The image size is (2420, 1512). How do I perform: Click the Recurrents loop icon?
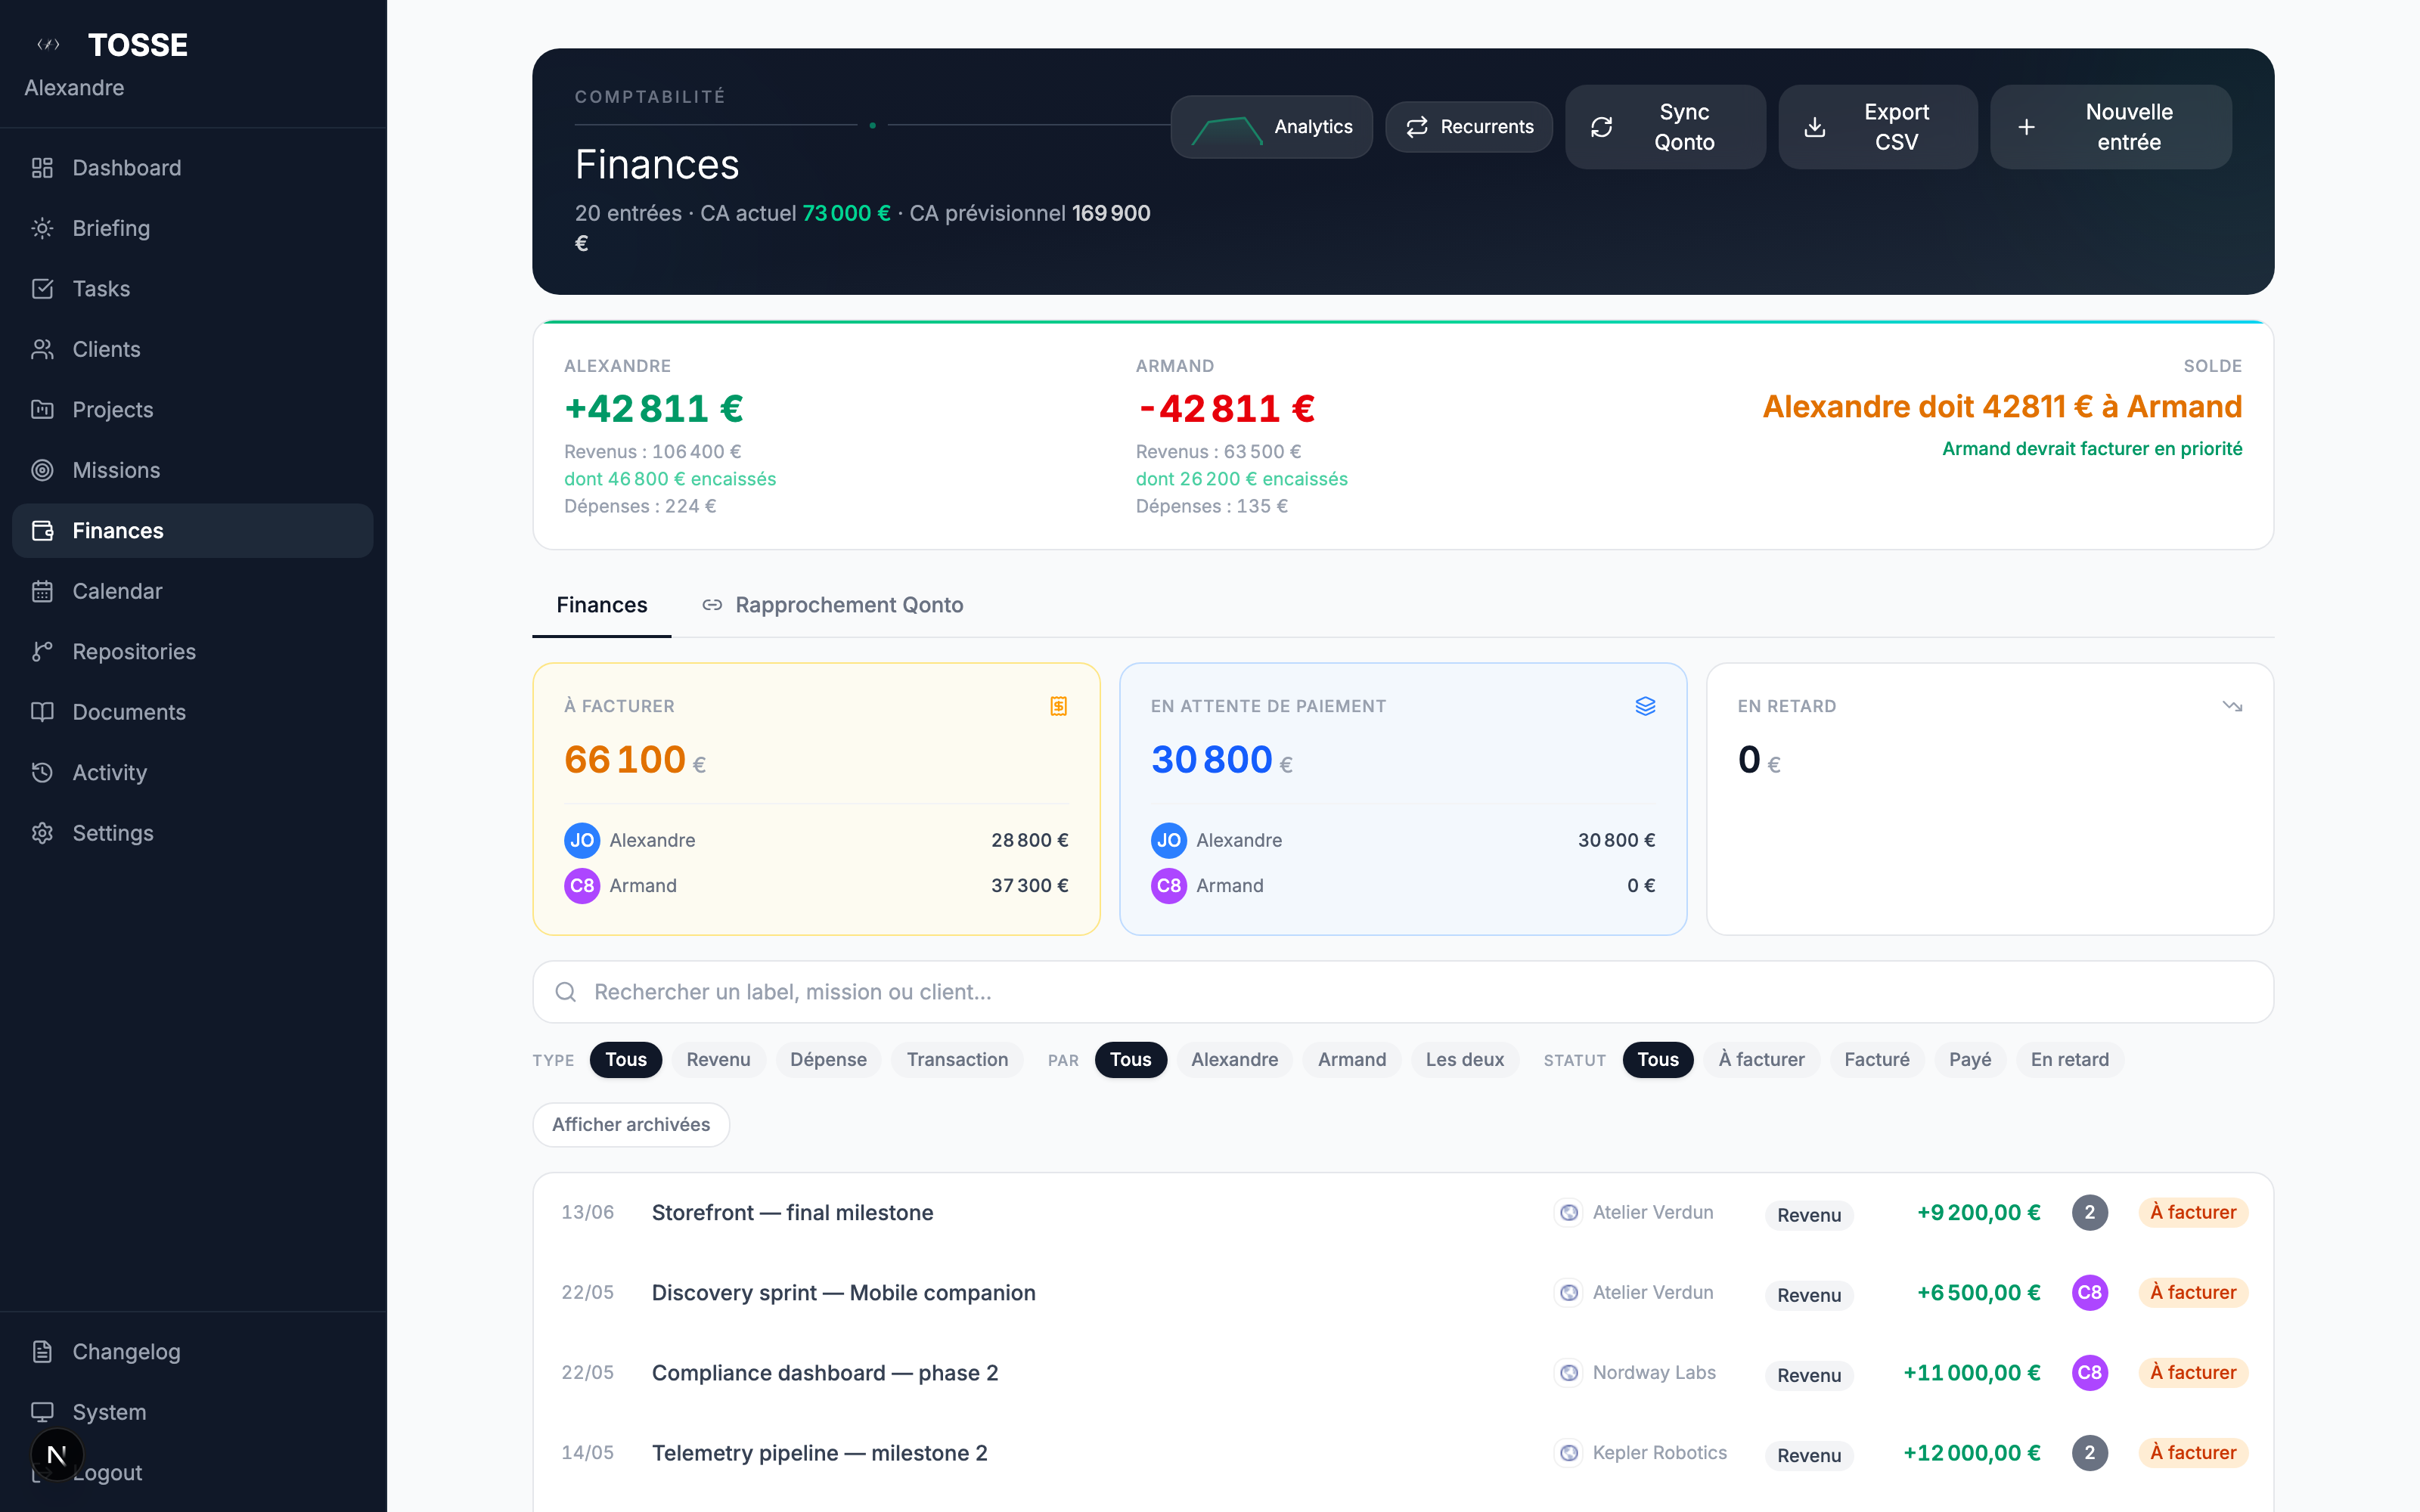pos(1417,127)
